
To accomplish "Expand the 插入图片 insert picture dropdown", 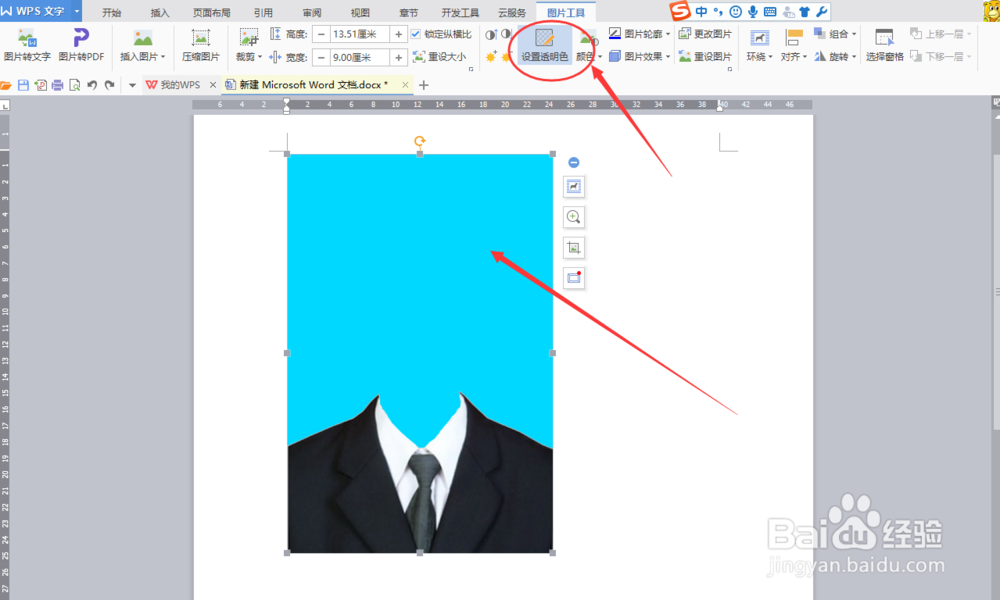I will click(163, 57).
